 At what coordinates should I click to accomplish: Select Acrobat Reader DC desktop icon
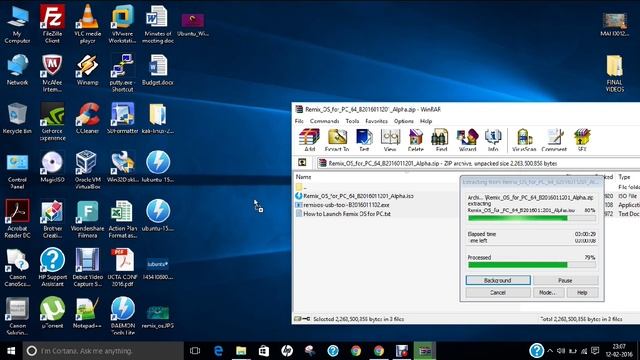coord(17,219)
